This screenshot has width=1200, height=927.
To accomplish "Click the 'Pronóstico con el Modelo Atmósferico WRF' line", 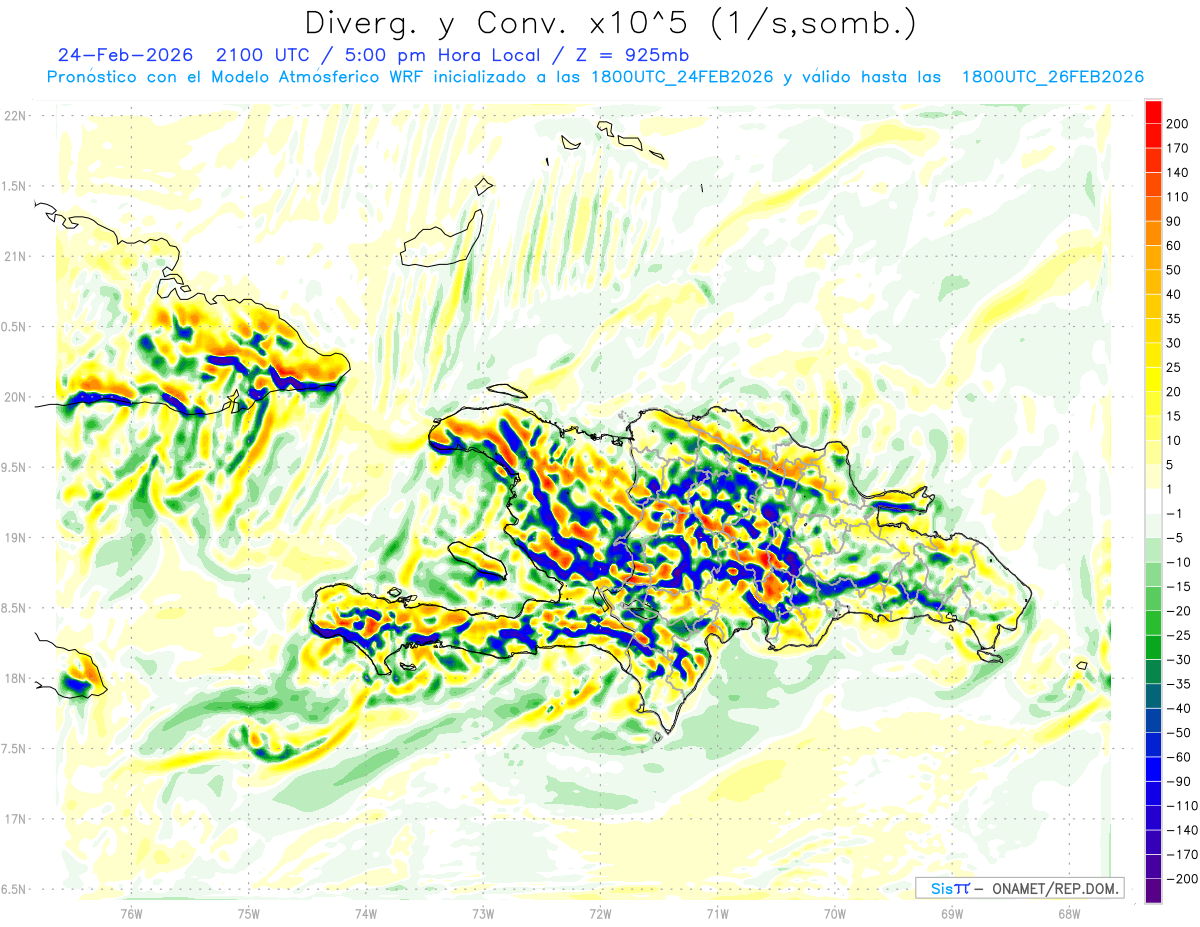I will pyautogui.click(x=236, y=77).
